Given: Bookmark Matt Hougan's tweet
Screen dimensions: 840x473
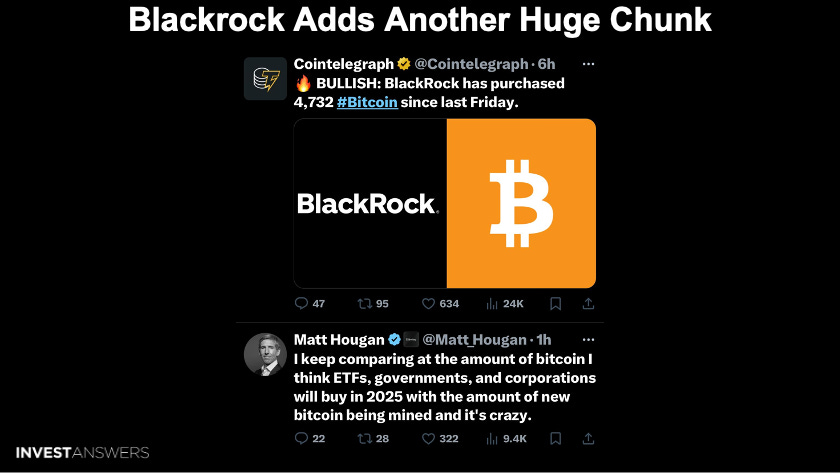Looking at the screenshot, I should pos(556,439).
